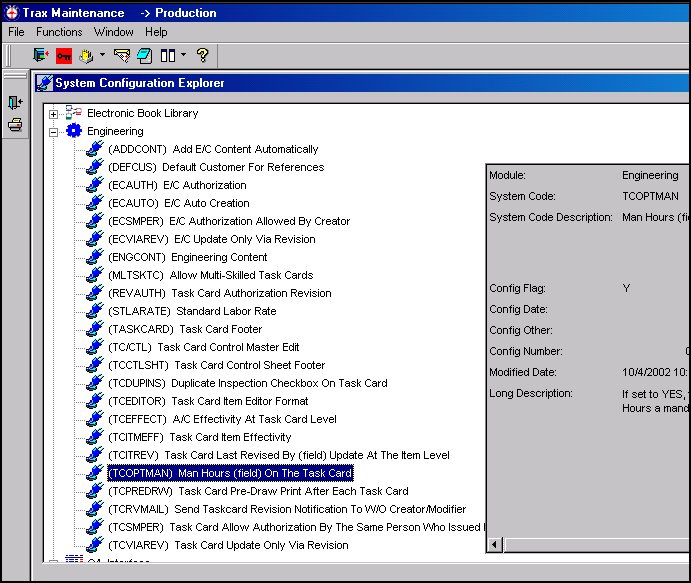Select (DEFCUS) Default Customer For References

[216, 167]
